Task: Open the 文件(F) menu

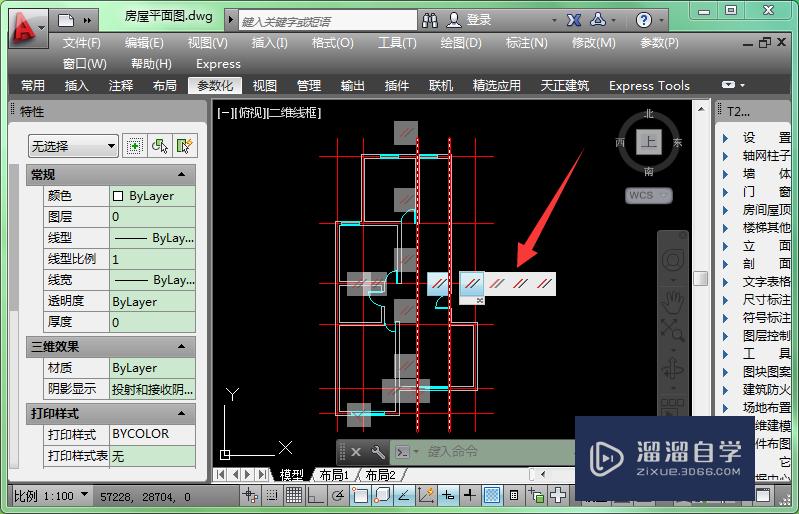Action: coord(82,43)
